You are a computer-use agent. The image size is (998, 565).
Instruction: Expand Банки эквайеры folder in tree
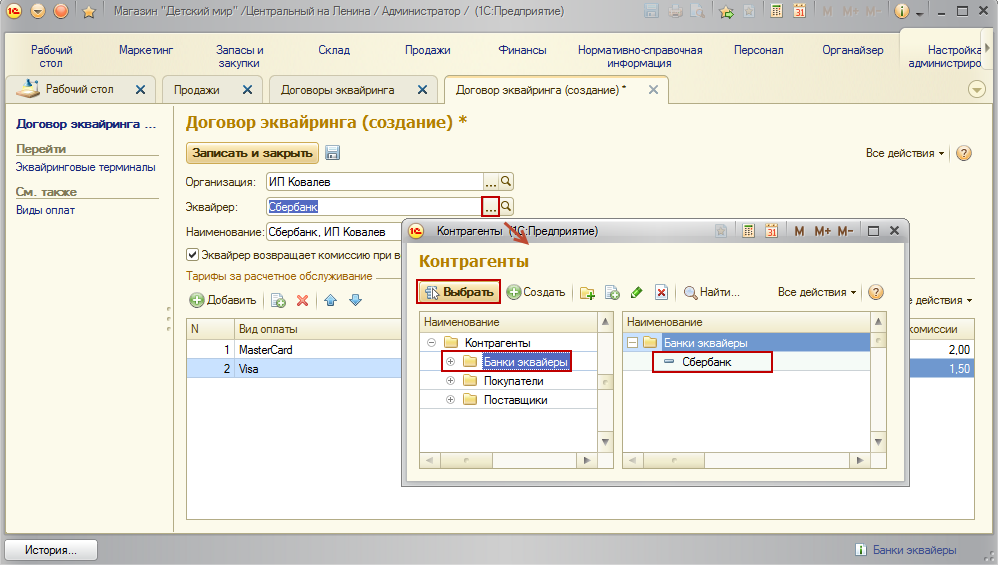point(450,361)
